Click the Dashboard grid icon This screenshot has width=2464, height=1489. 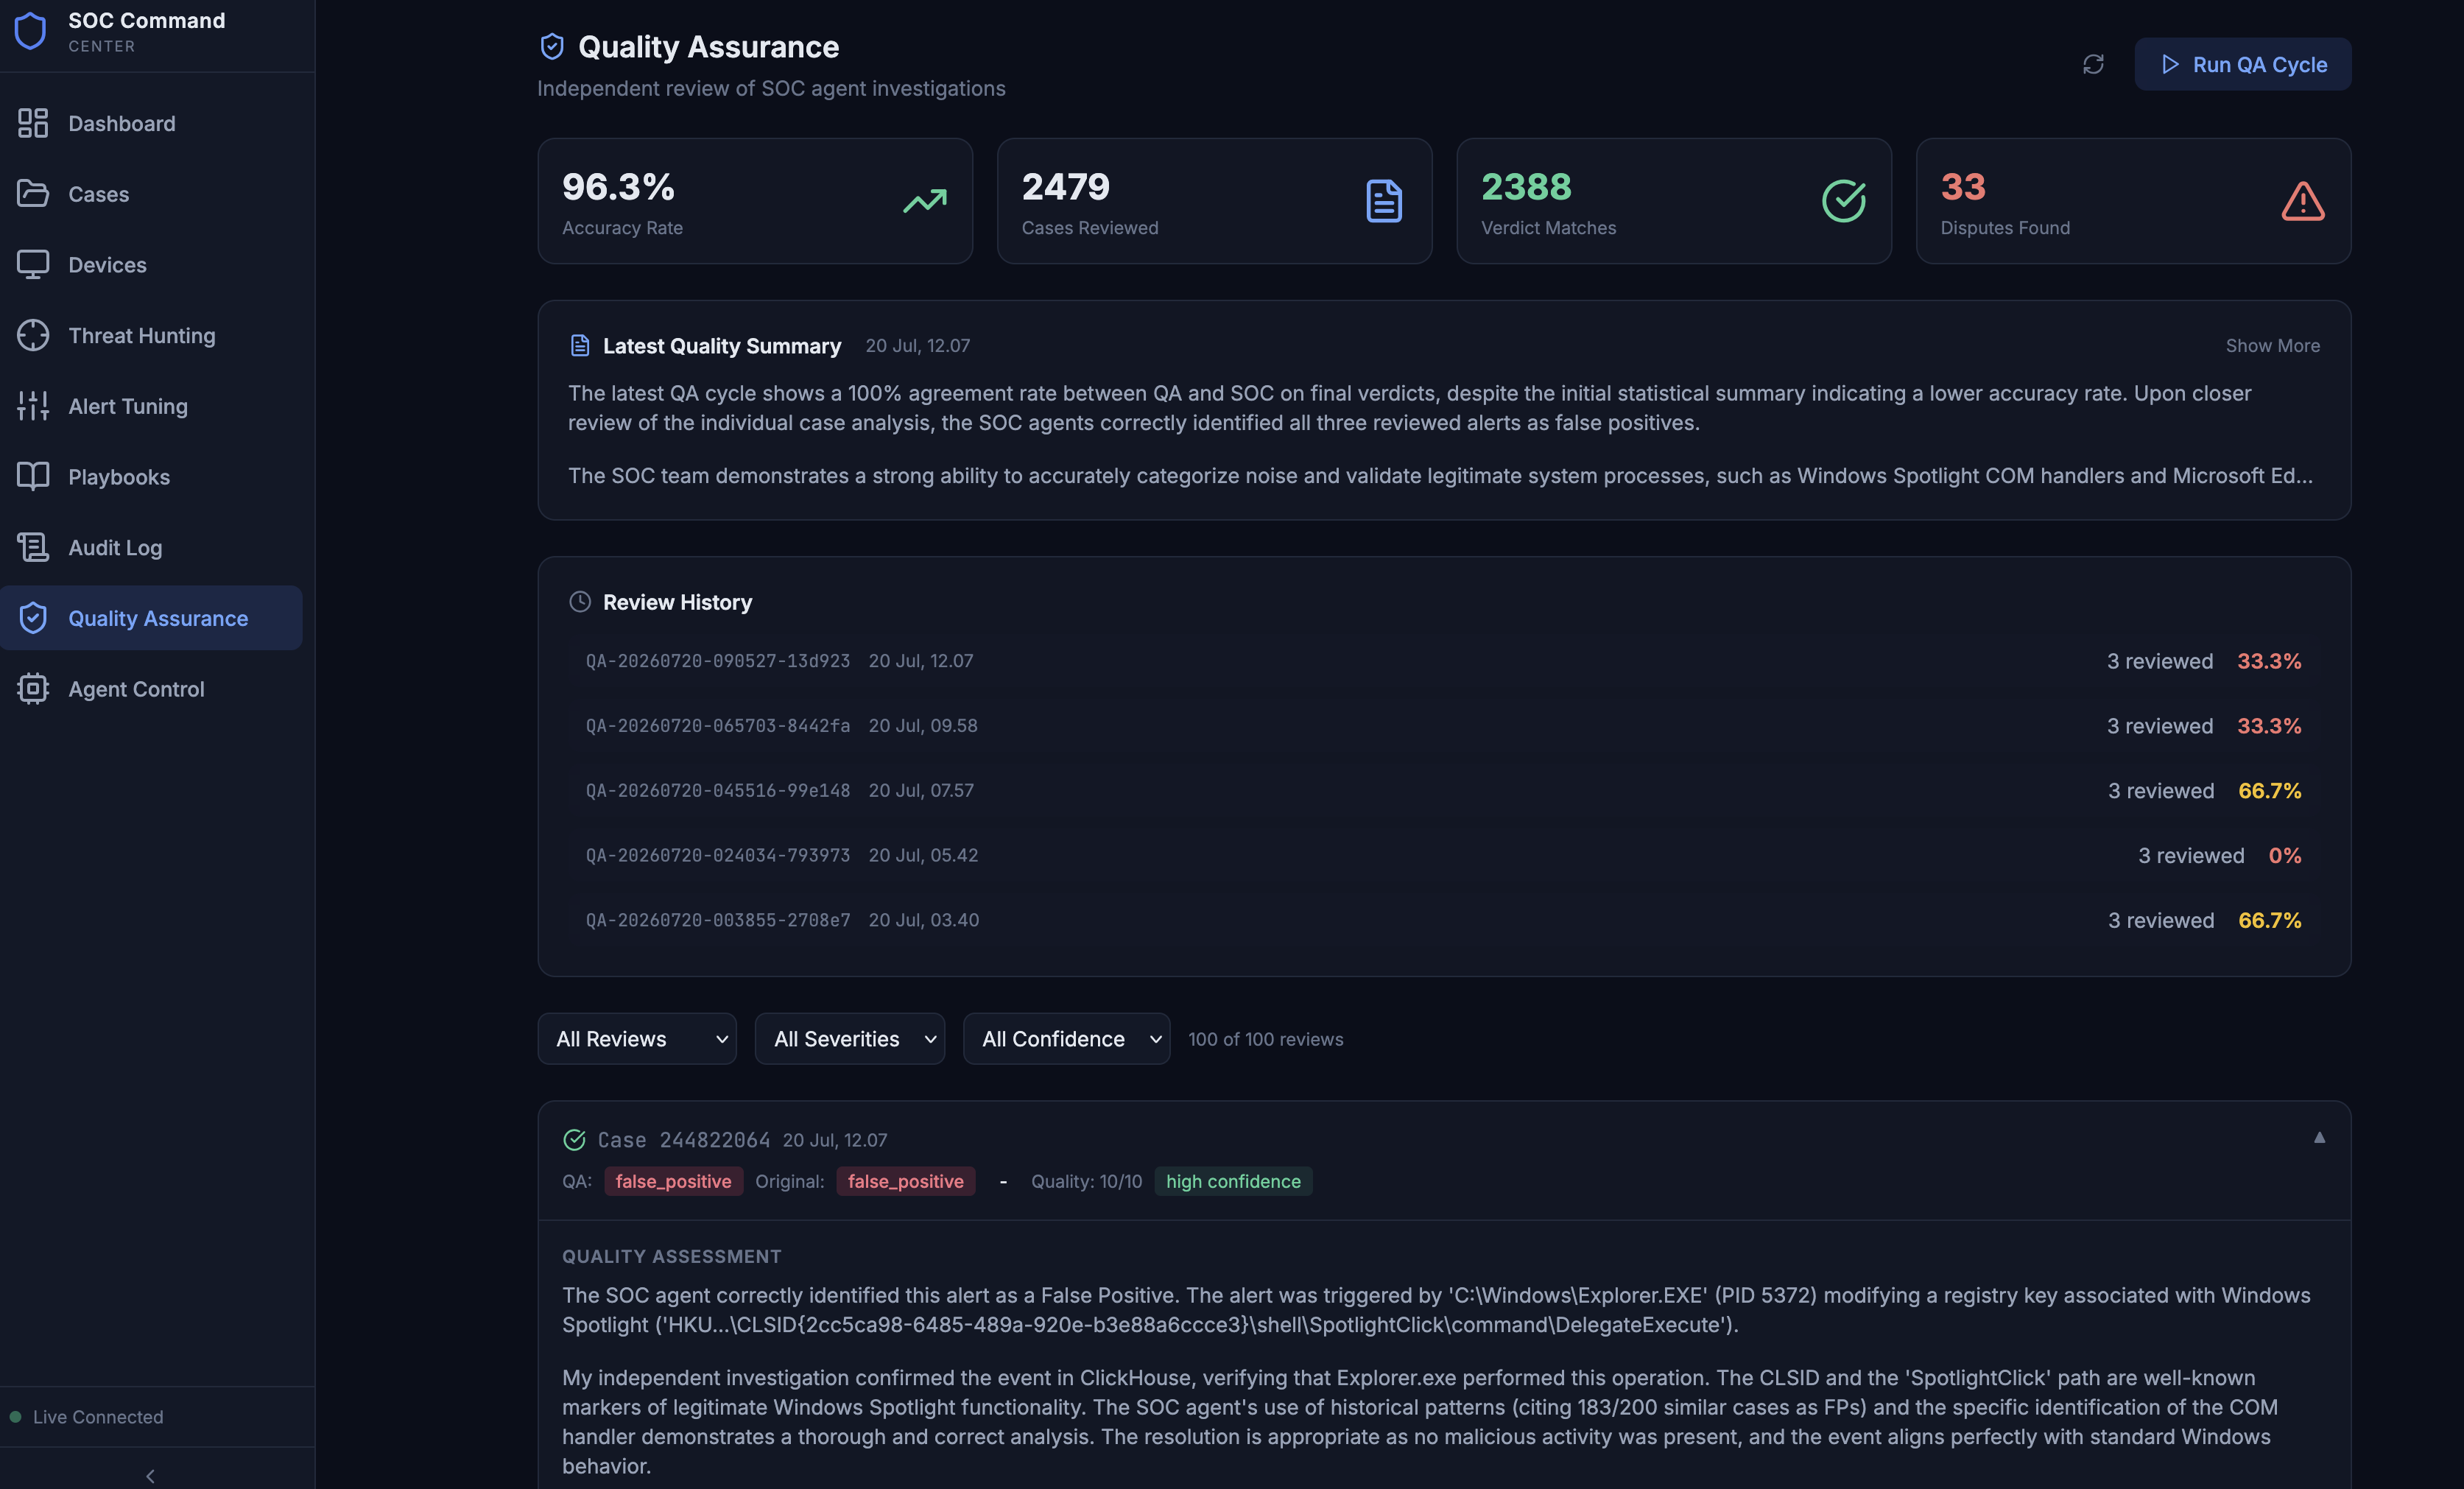coord(33,123)
